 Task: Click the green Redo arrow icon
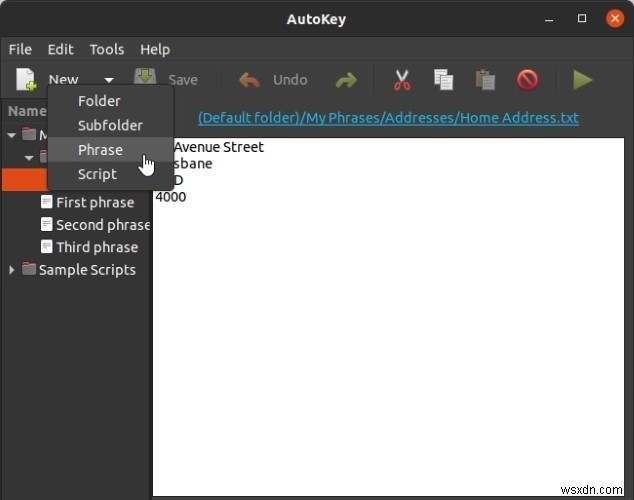coord(346,80)
